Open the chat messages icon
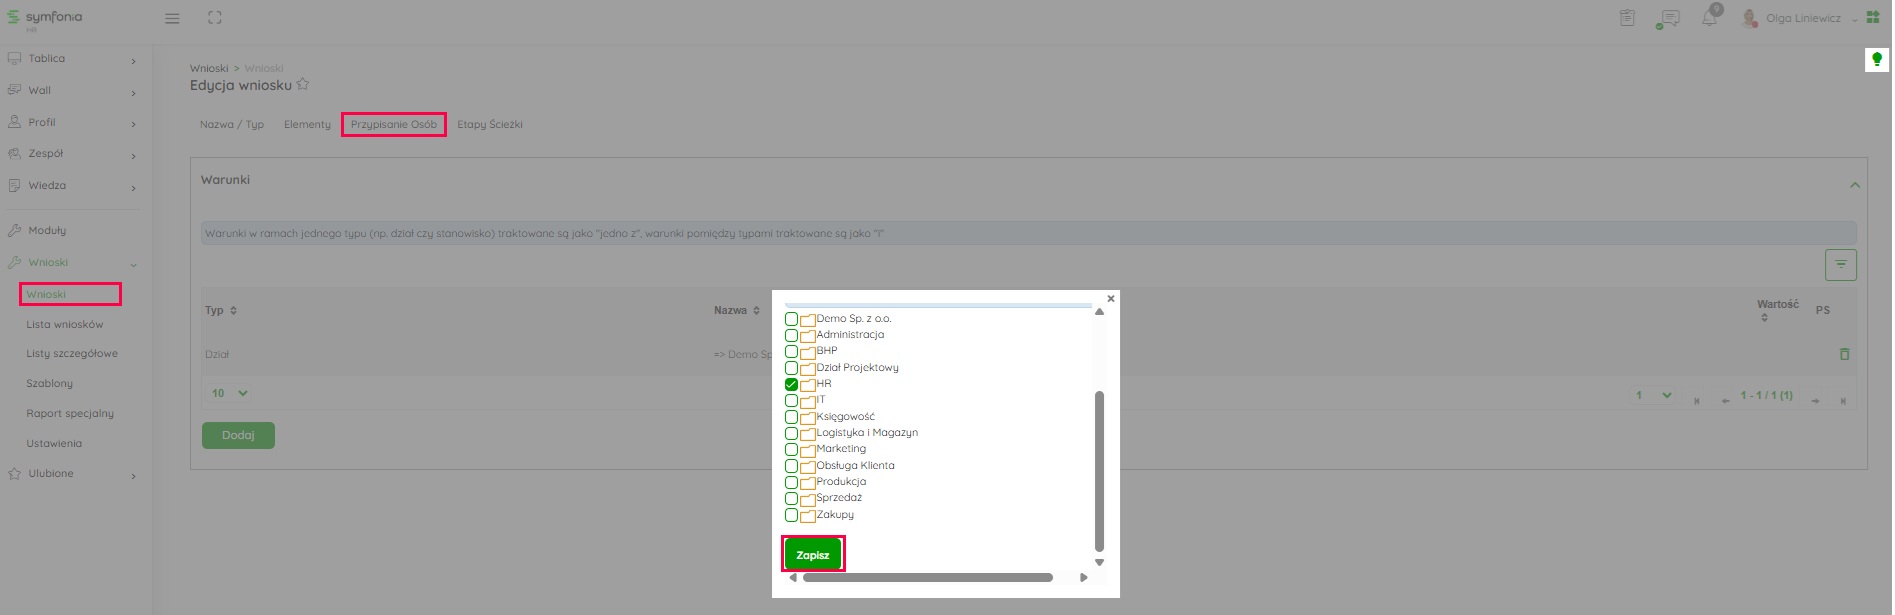 tap(1668, 18)
